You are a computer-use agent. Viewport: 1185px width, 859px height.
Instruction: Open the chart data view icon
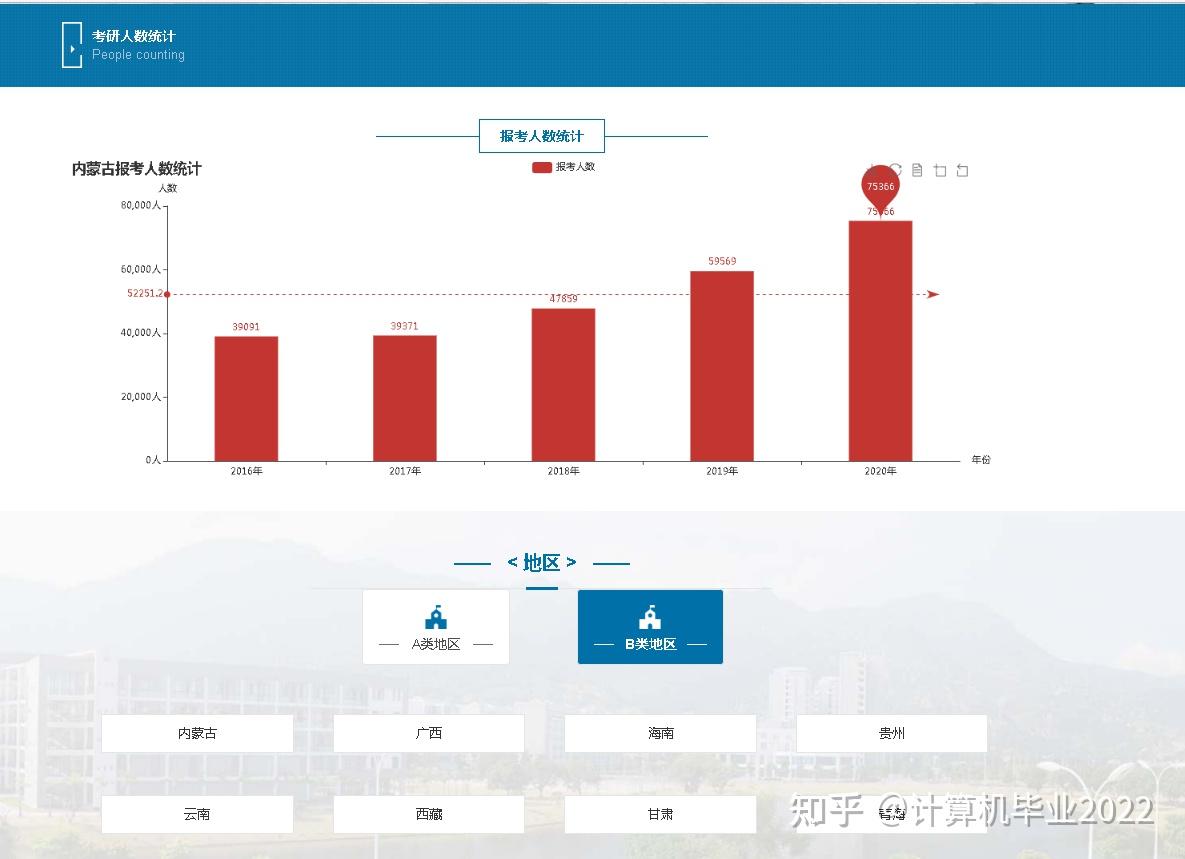point(917,170)
